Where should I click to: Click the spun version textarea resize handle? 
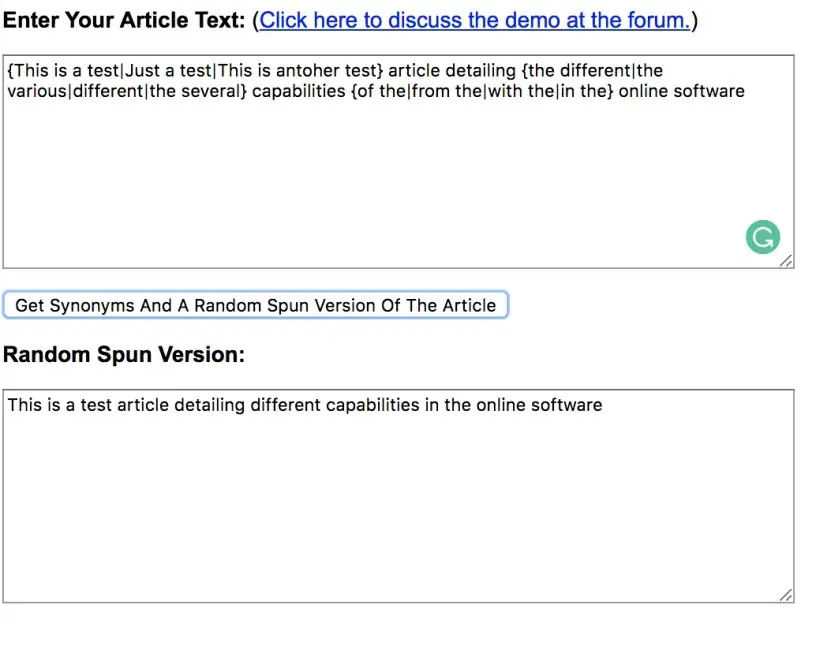click(786, 595)
